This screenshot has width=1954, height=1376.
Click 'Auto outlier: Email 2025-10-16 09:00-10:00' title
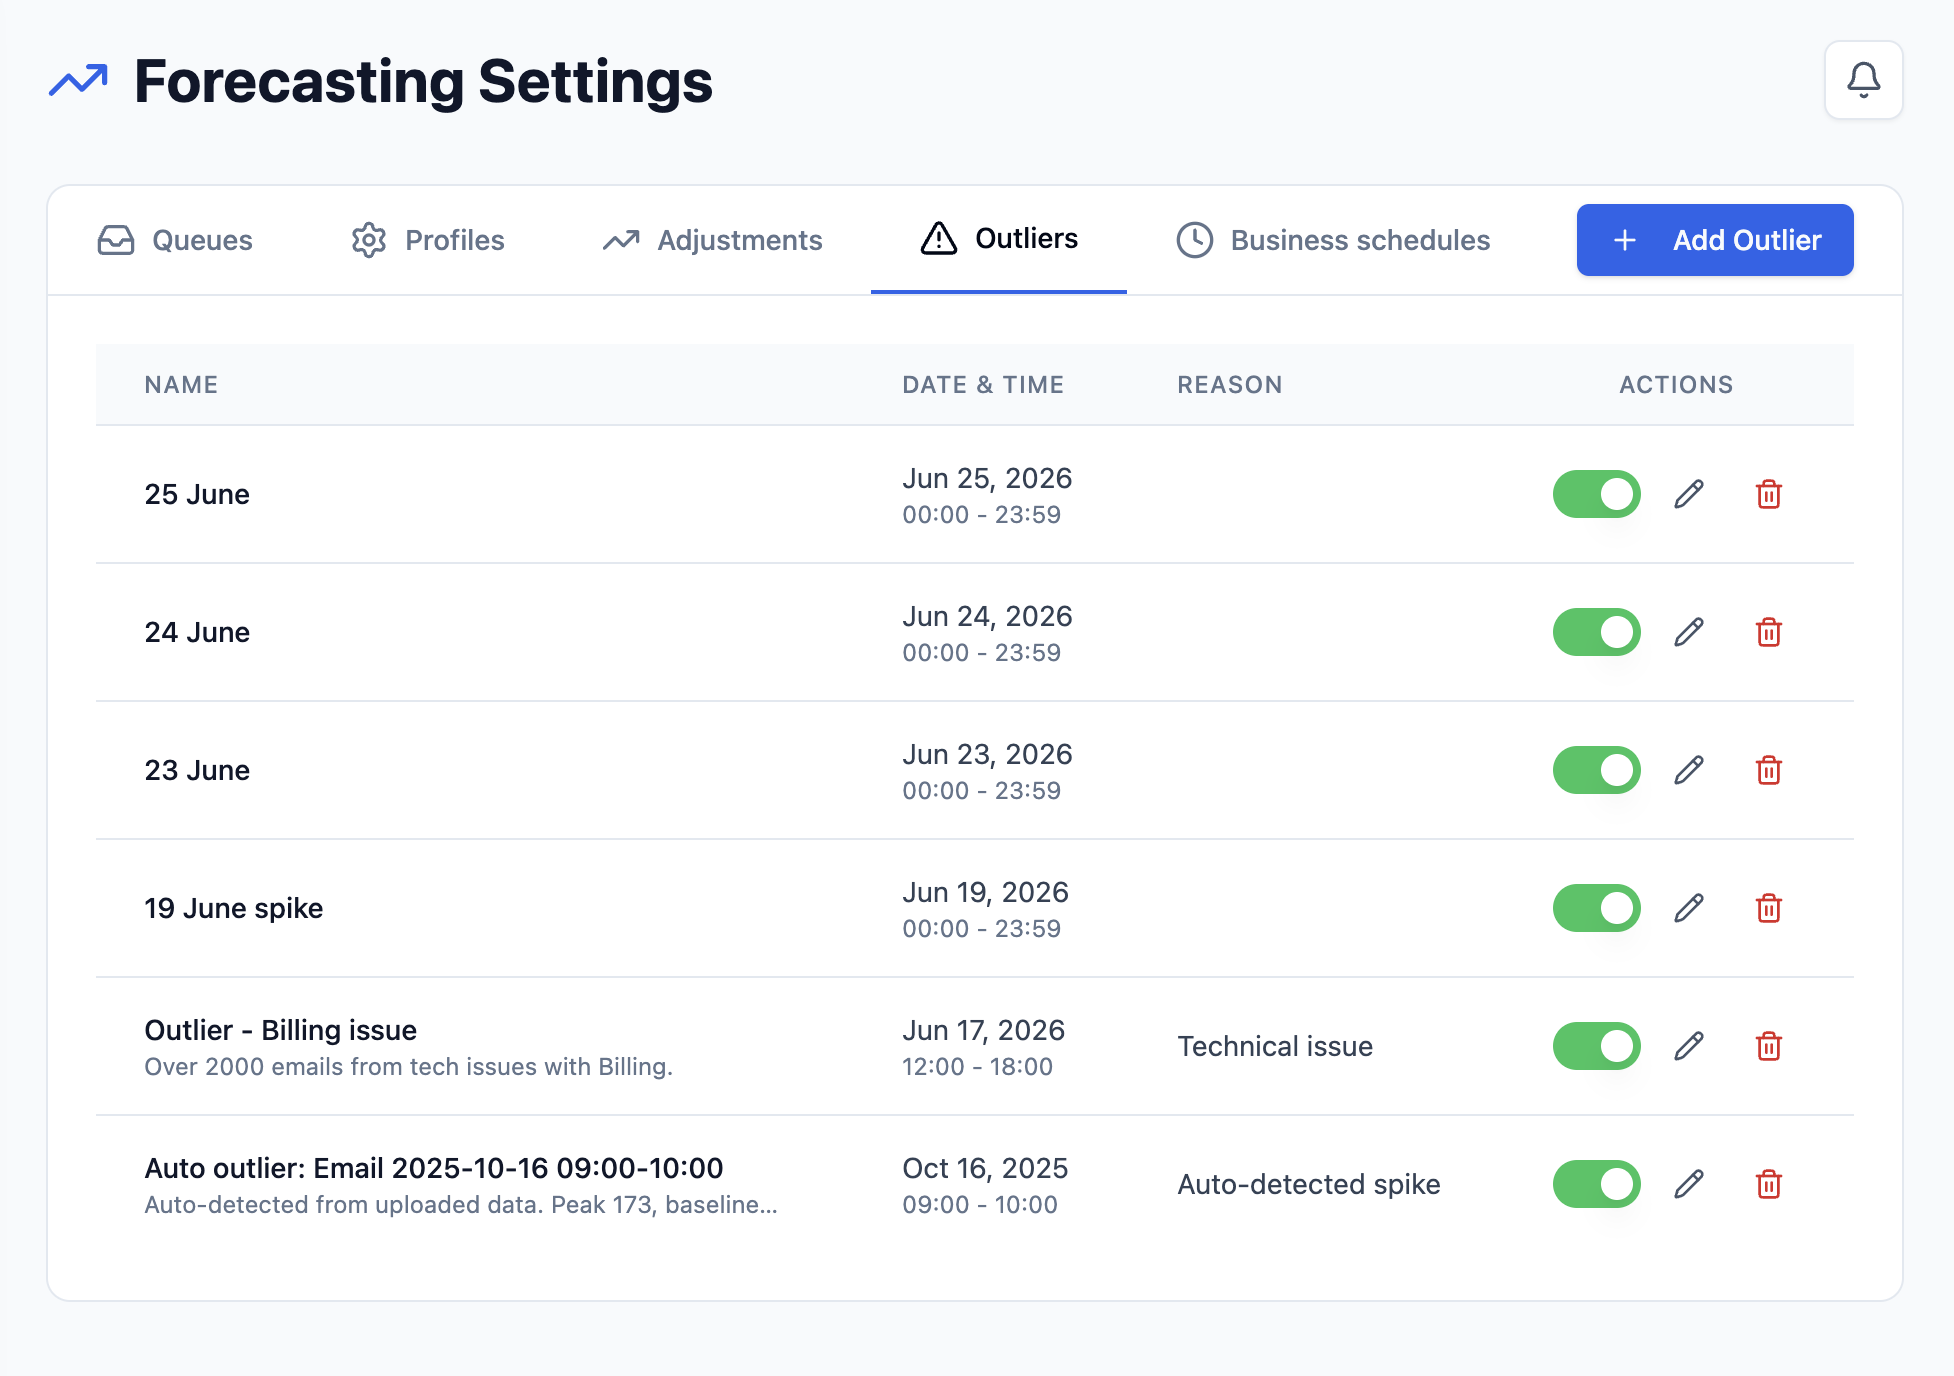point(434,1168)
